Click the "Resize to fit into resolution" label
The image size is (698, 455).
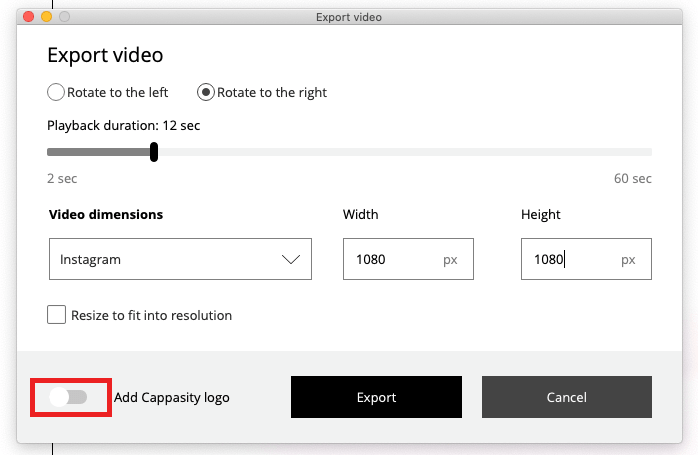151,315
